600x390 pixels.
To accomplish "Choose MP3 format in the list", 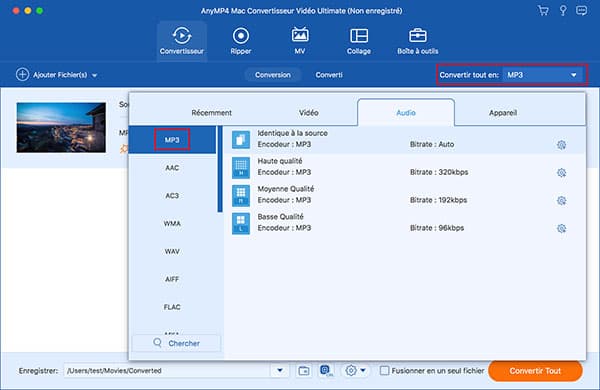I will (172, 140).
